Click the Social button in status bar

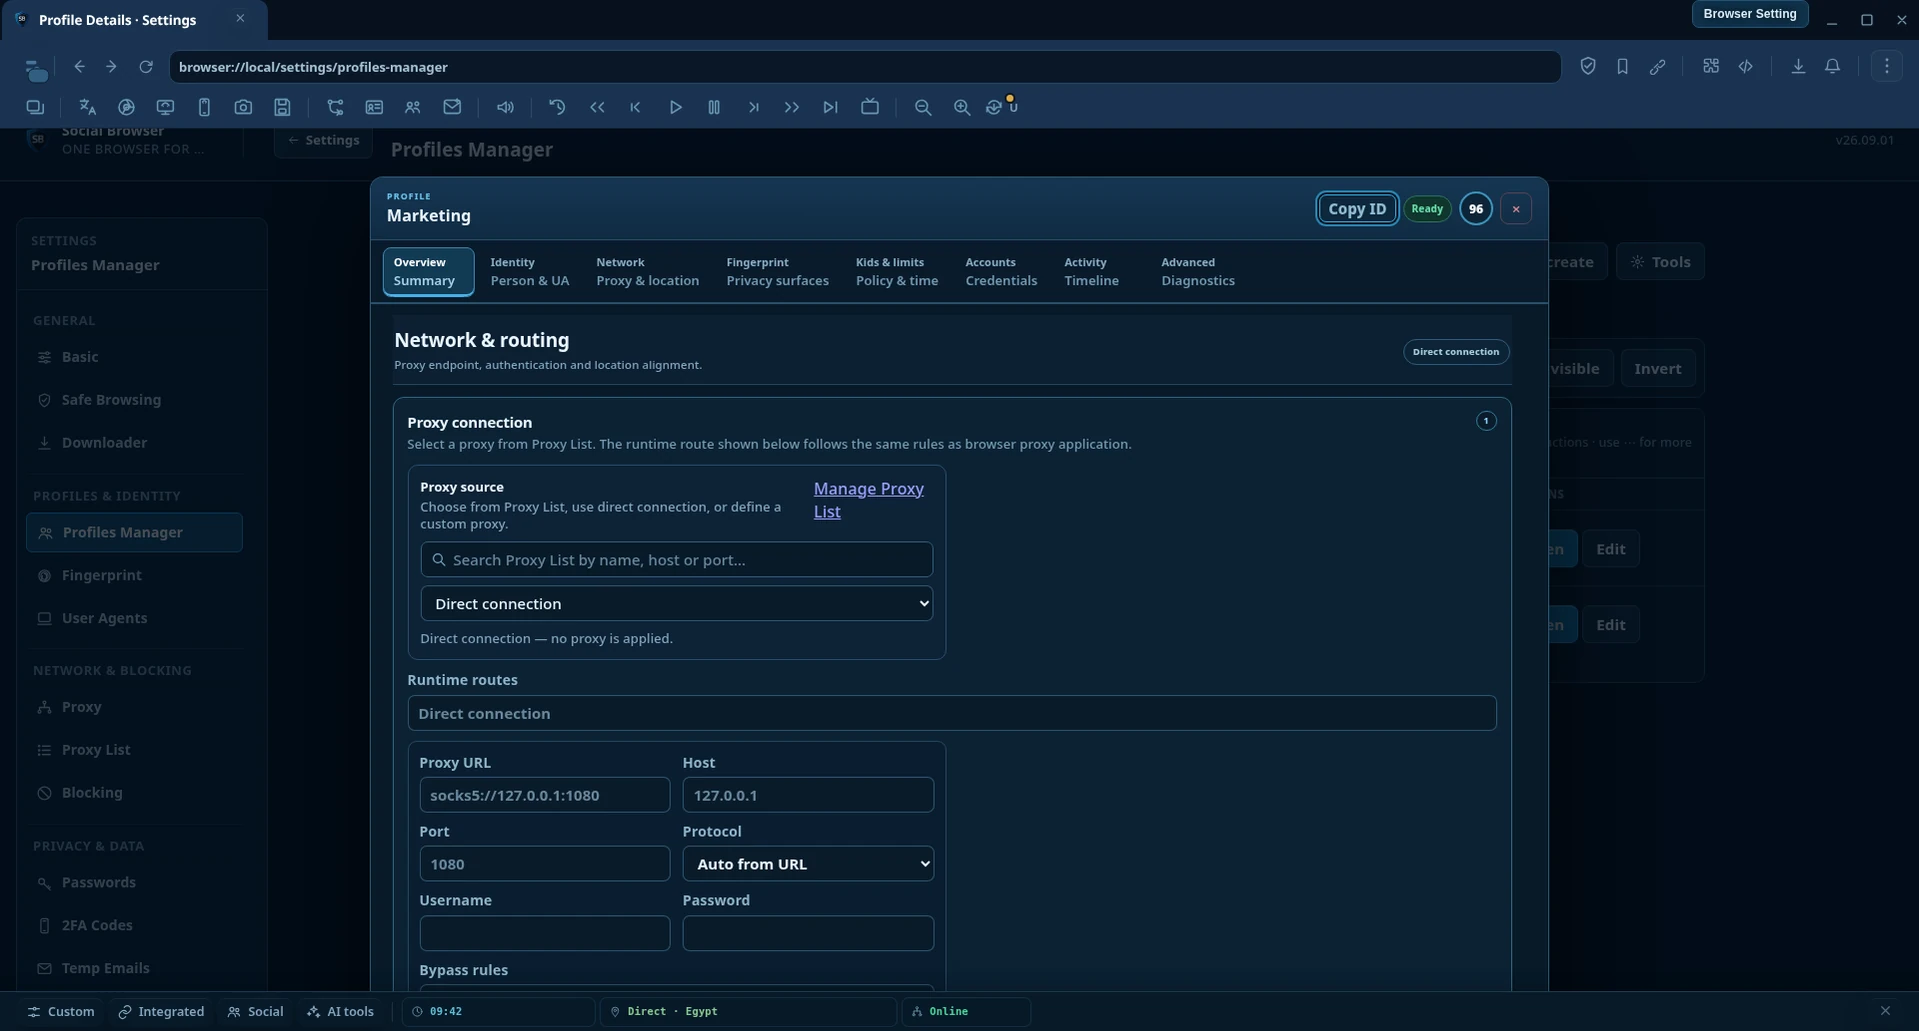click(x=255, y=1012)
